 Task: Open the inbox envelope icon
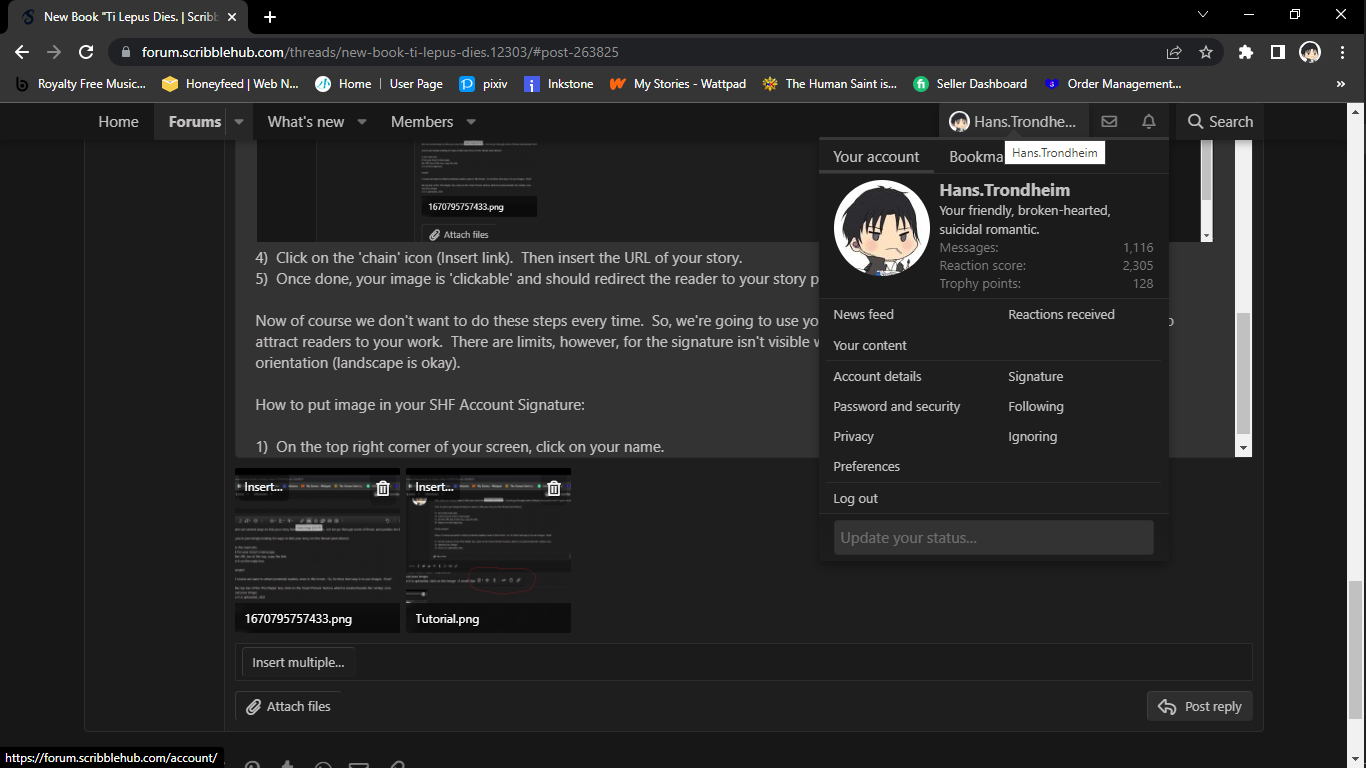(1109, 122)
